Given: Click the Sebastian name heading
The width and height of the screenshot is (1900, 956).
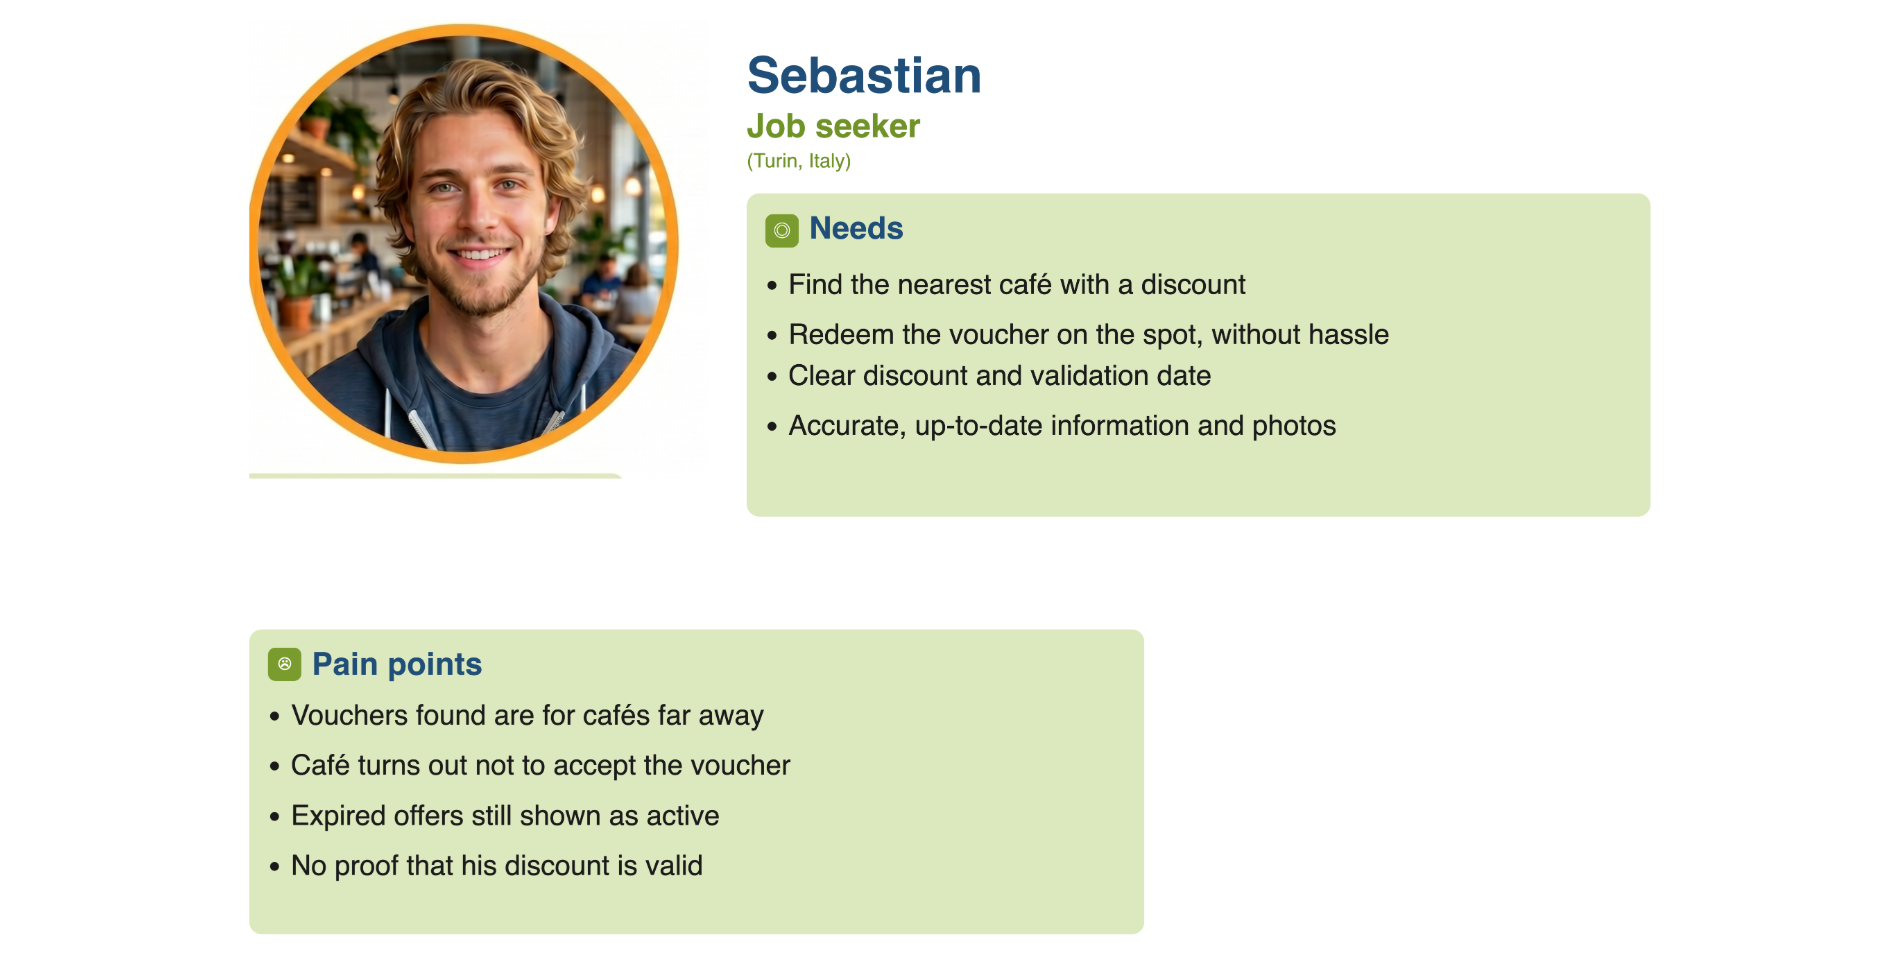Looking at the screenshot, I should [x=864, y=76].
